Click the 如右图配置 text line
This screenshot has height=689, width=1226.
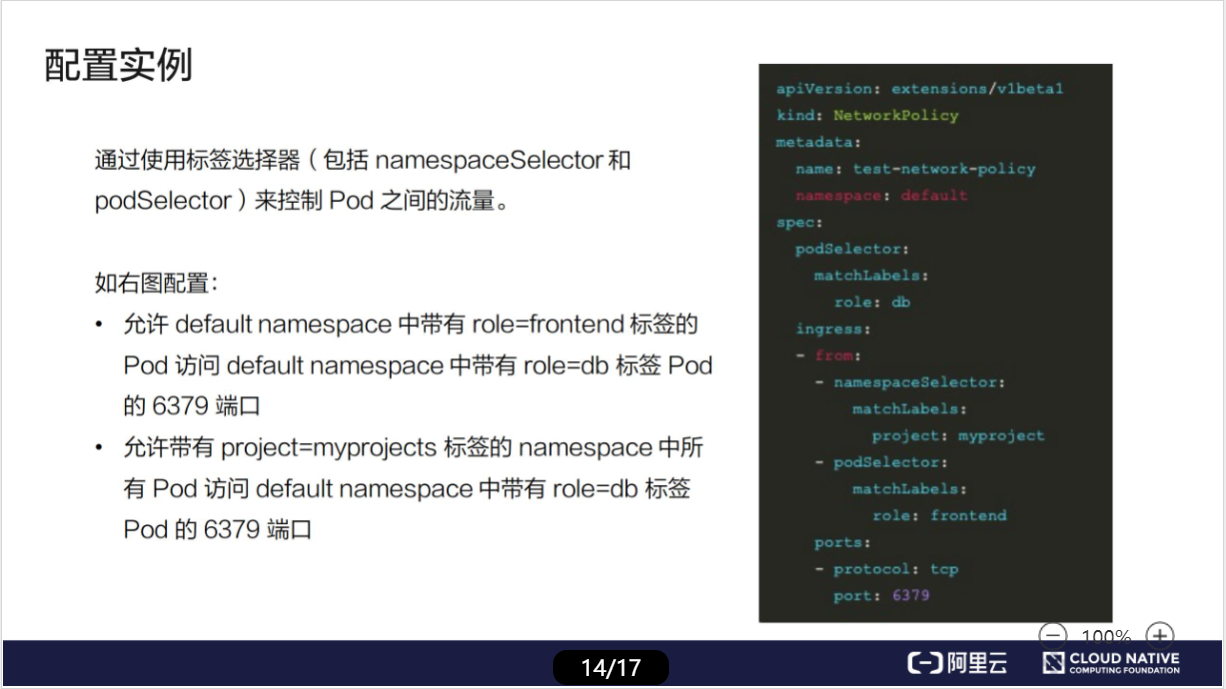[x=156, y=283]
